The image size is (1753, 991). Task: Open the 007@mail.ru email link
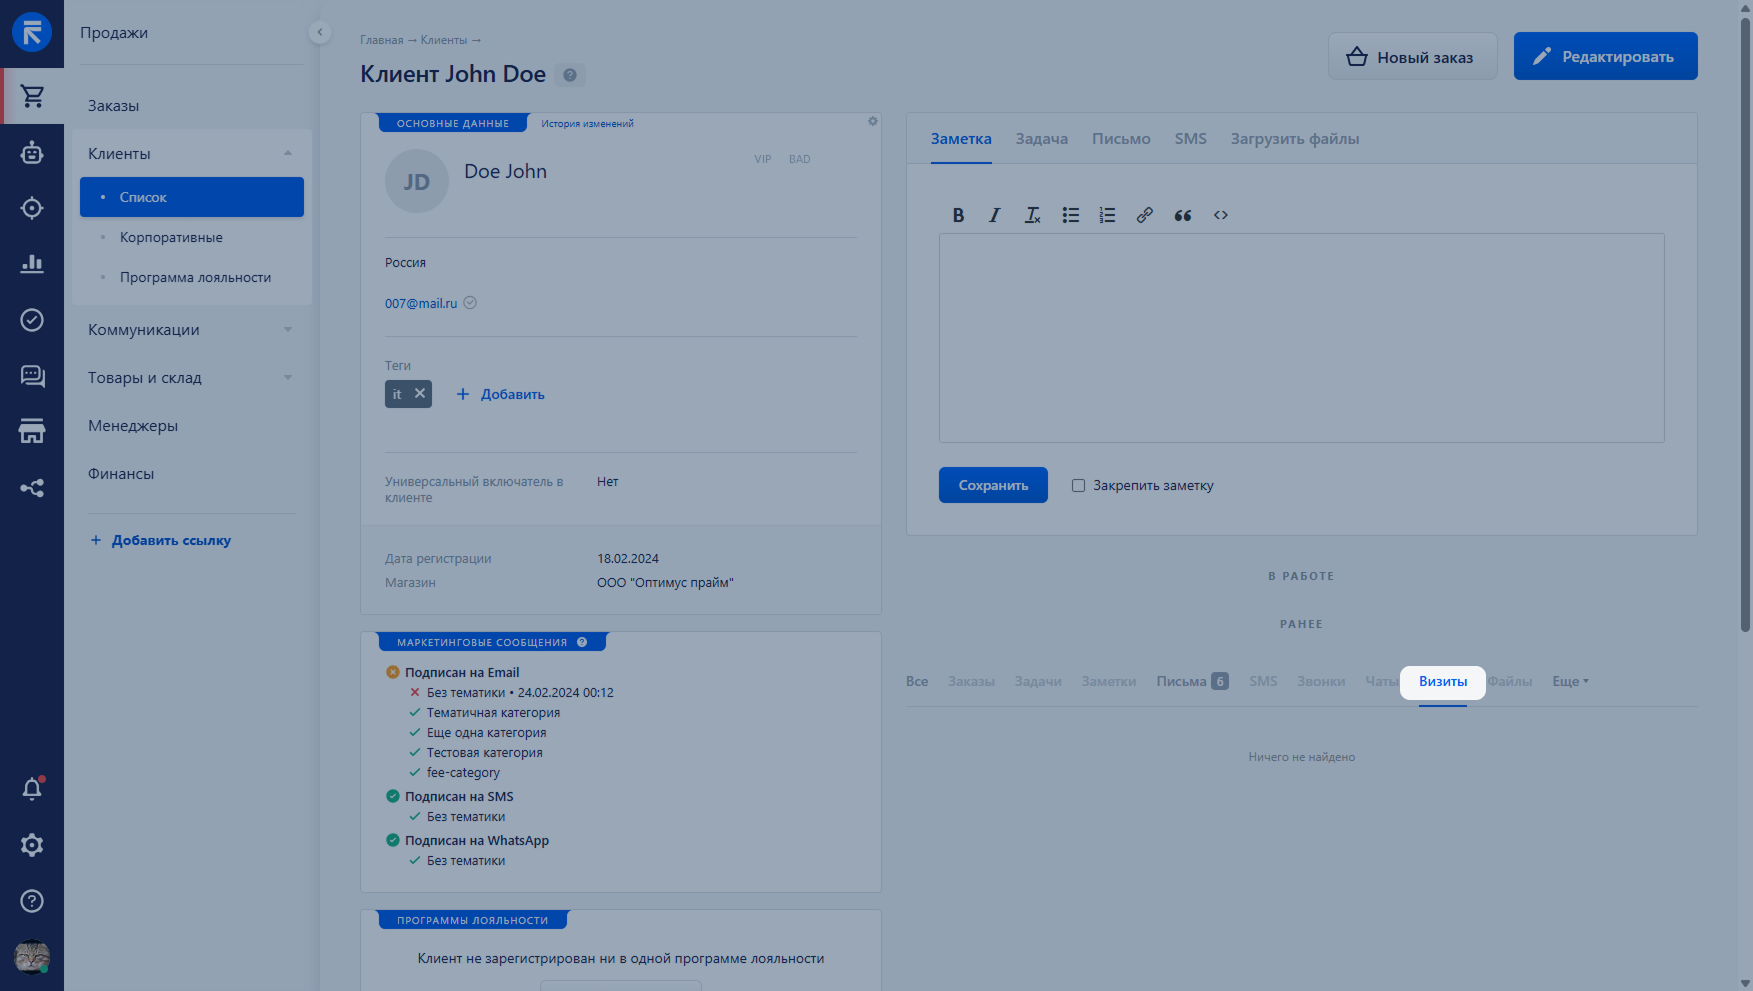[x=421, y=304]
